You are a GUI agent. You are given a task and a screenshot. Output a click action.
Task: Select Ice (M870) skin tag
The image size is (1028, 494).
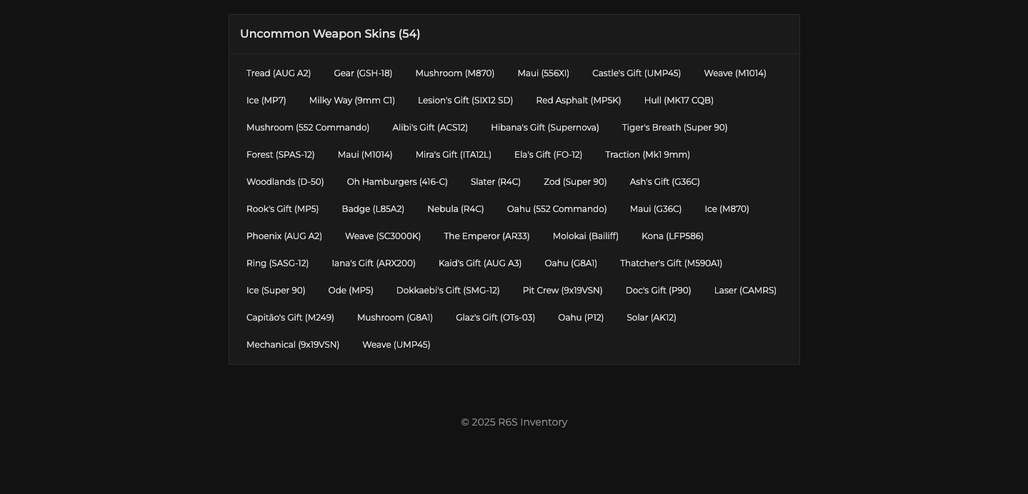point(727,209)
